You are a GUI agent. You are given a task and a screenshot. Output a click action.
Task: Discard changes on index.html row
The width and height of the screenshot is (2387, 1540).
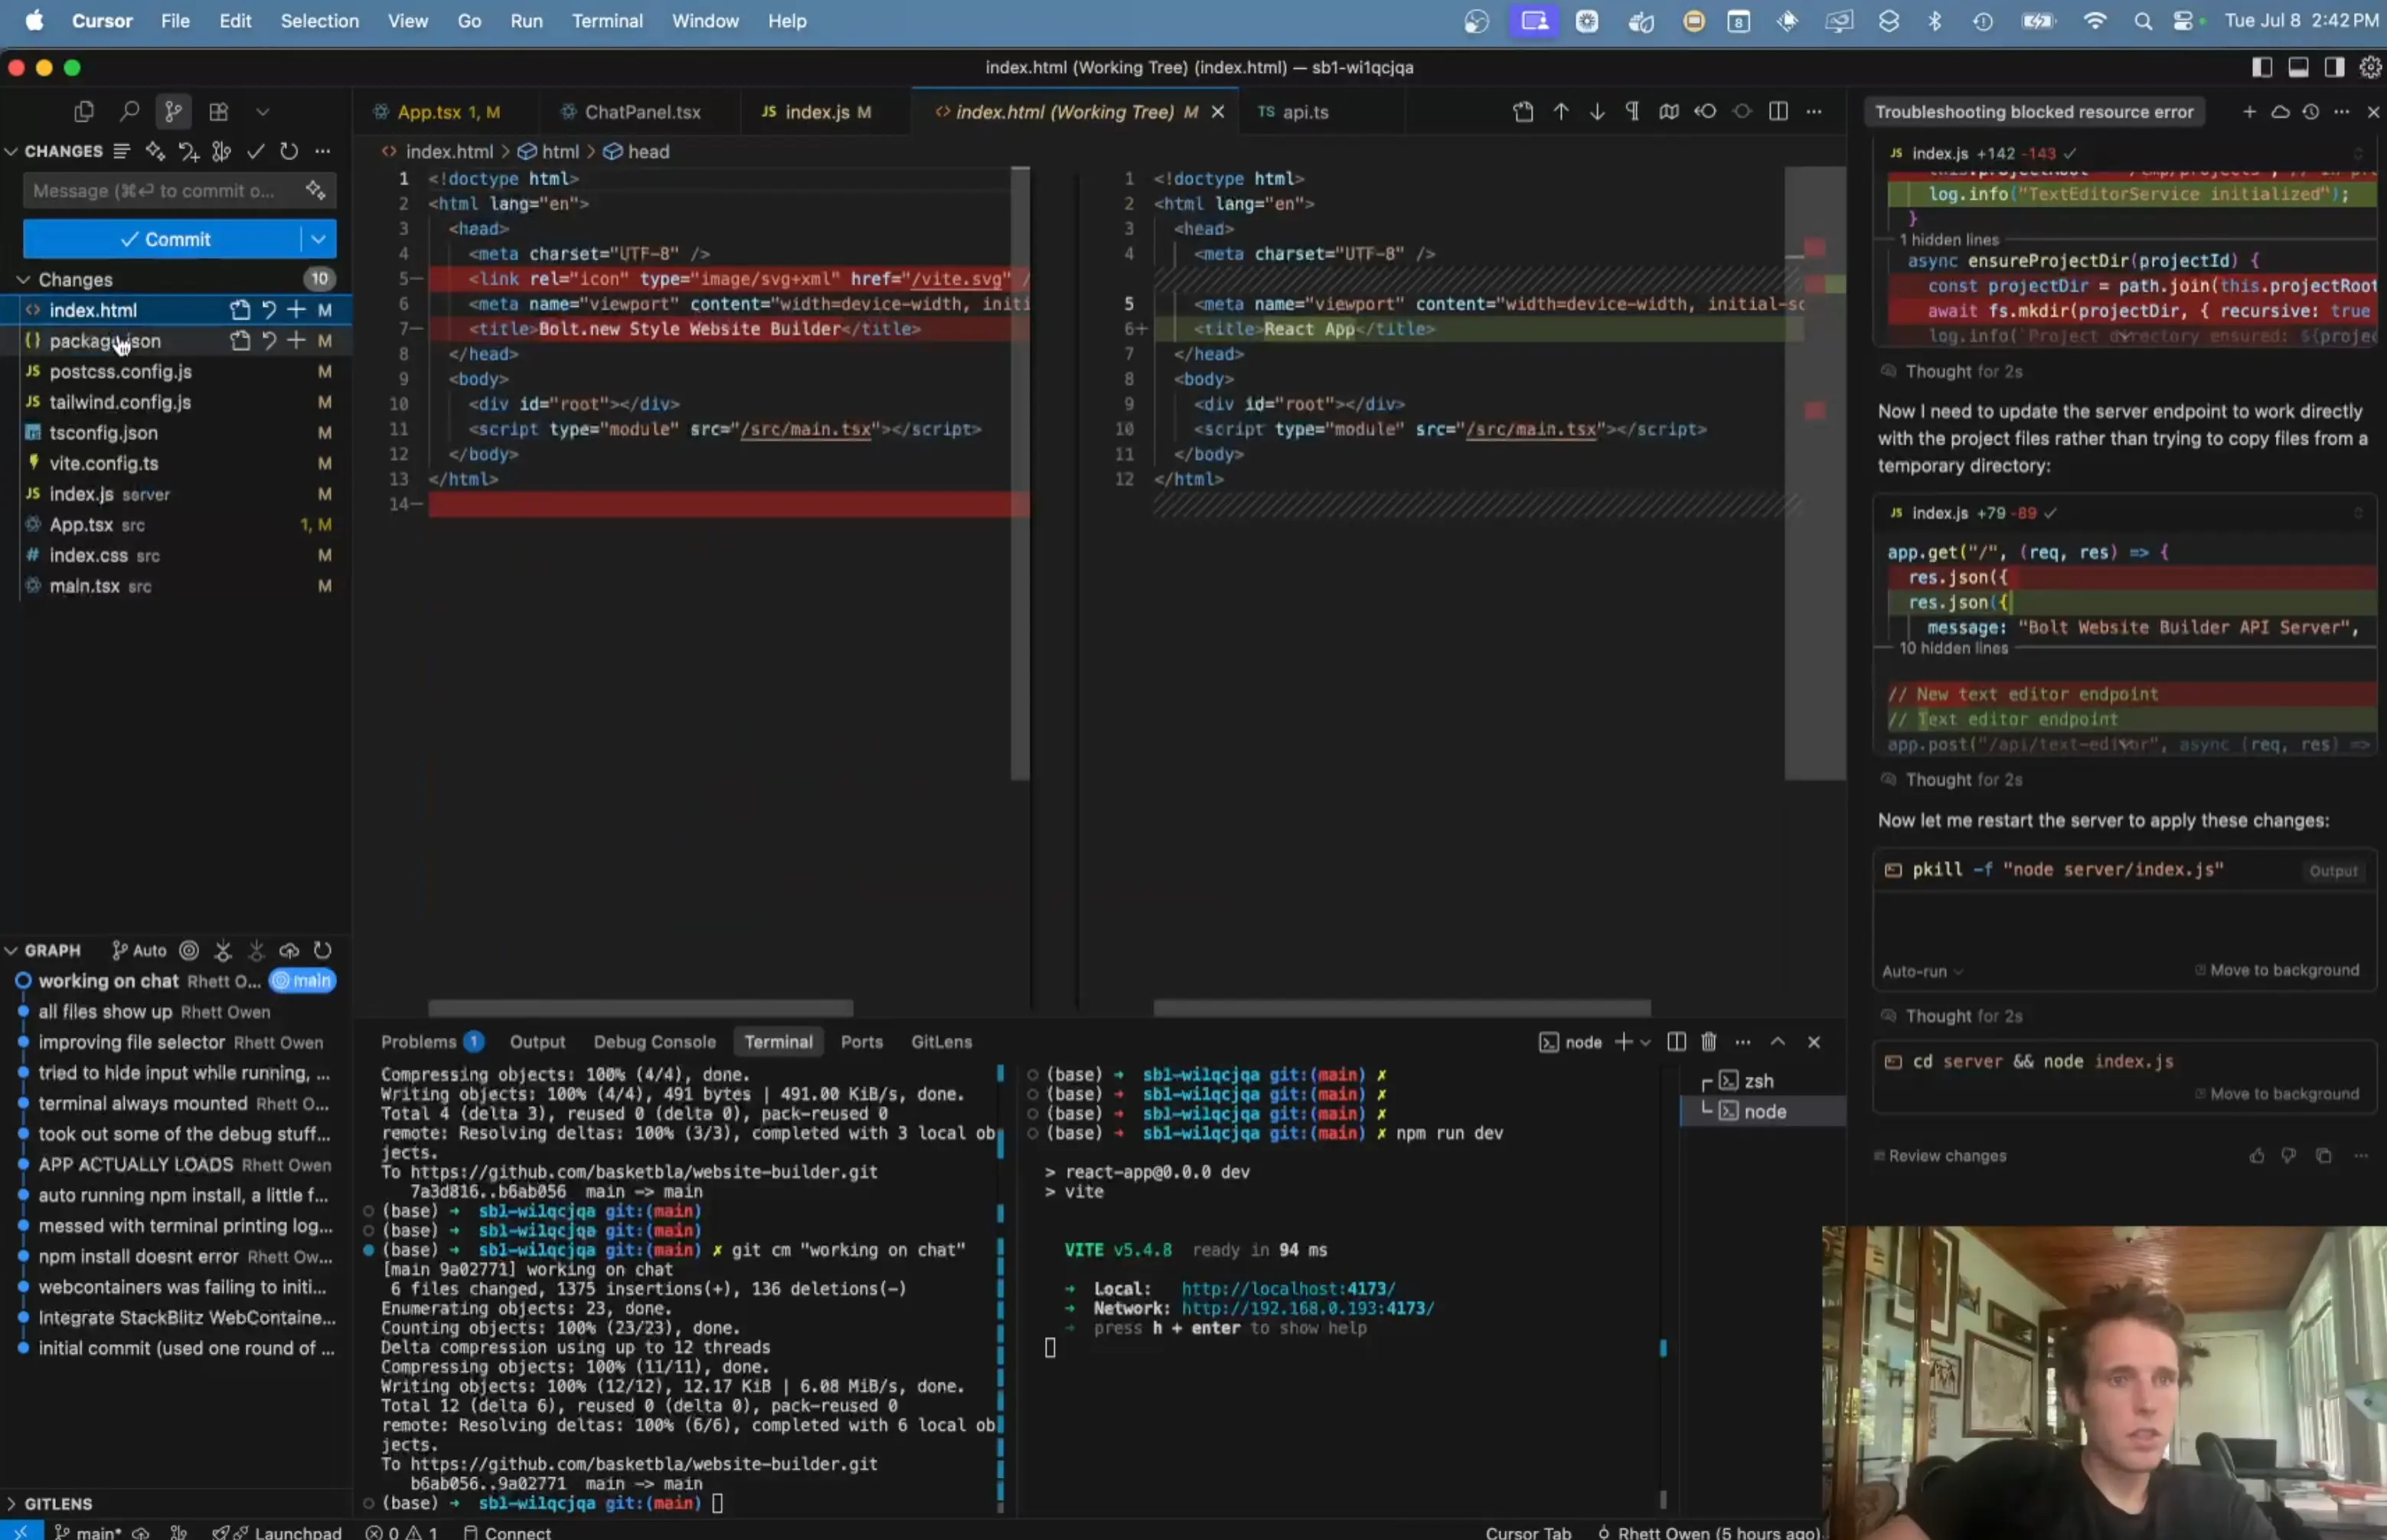click(x=269, y=310)
